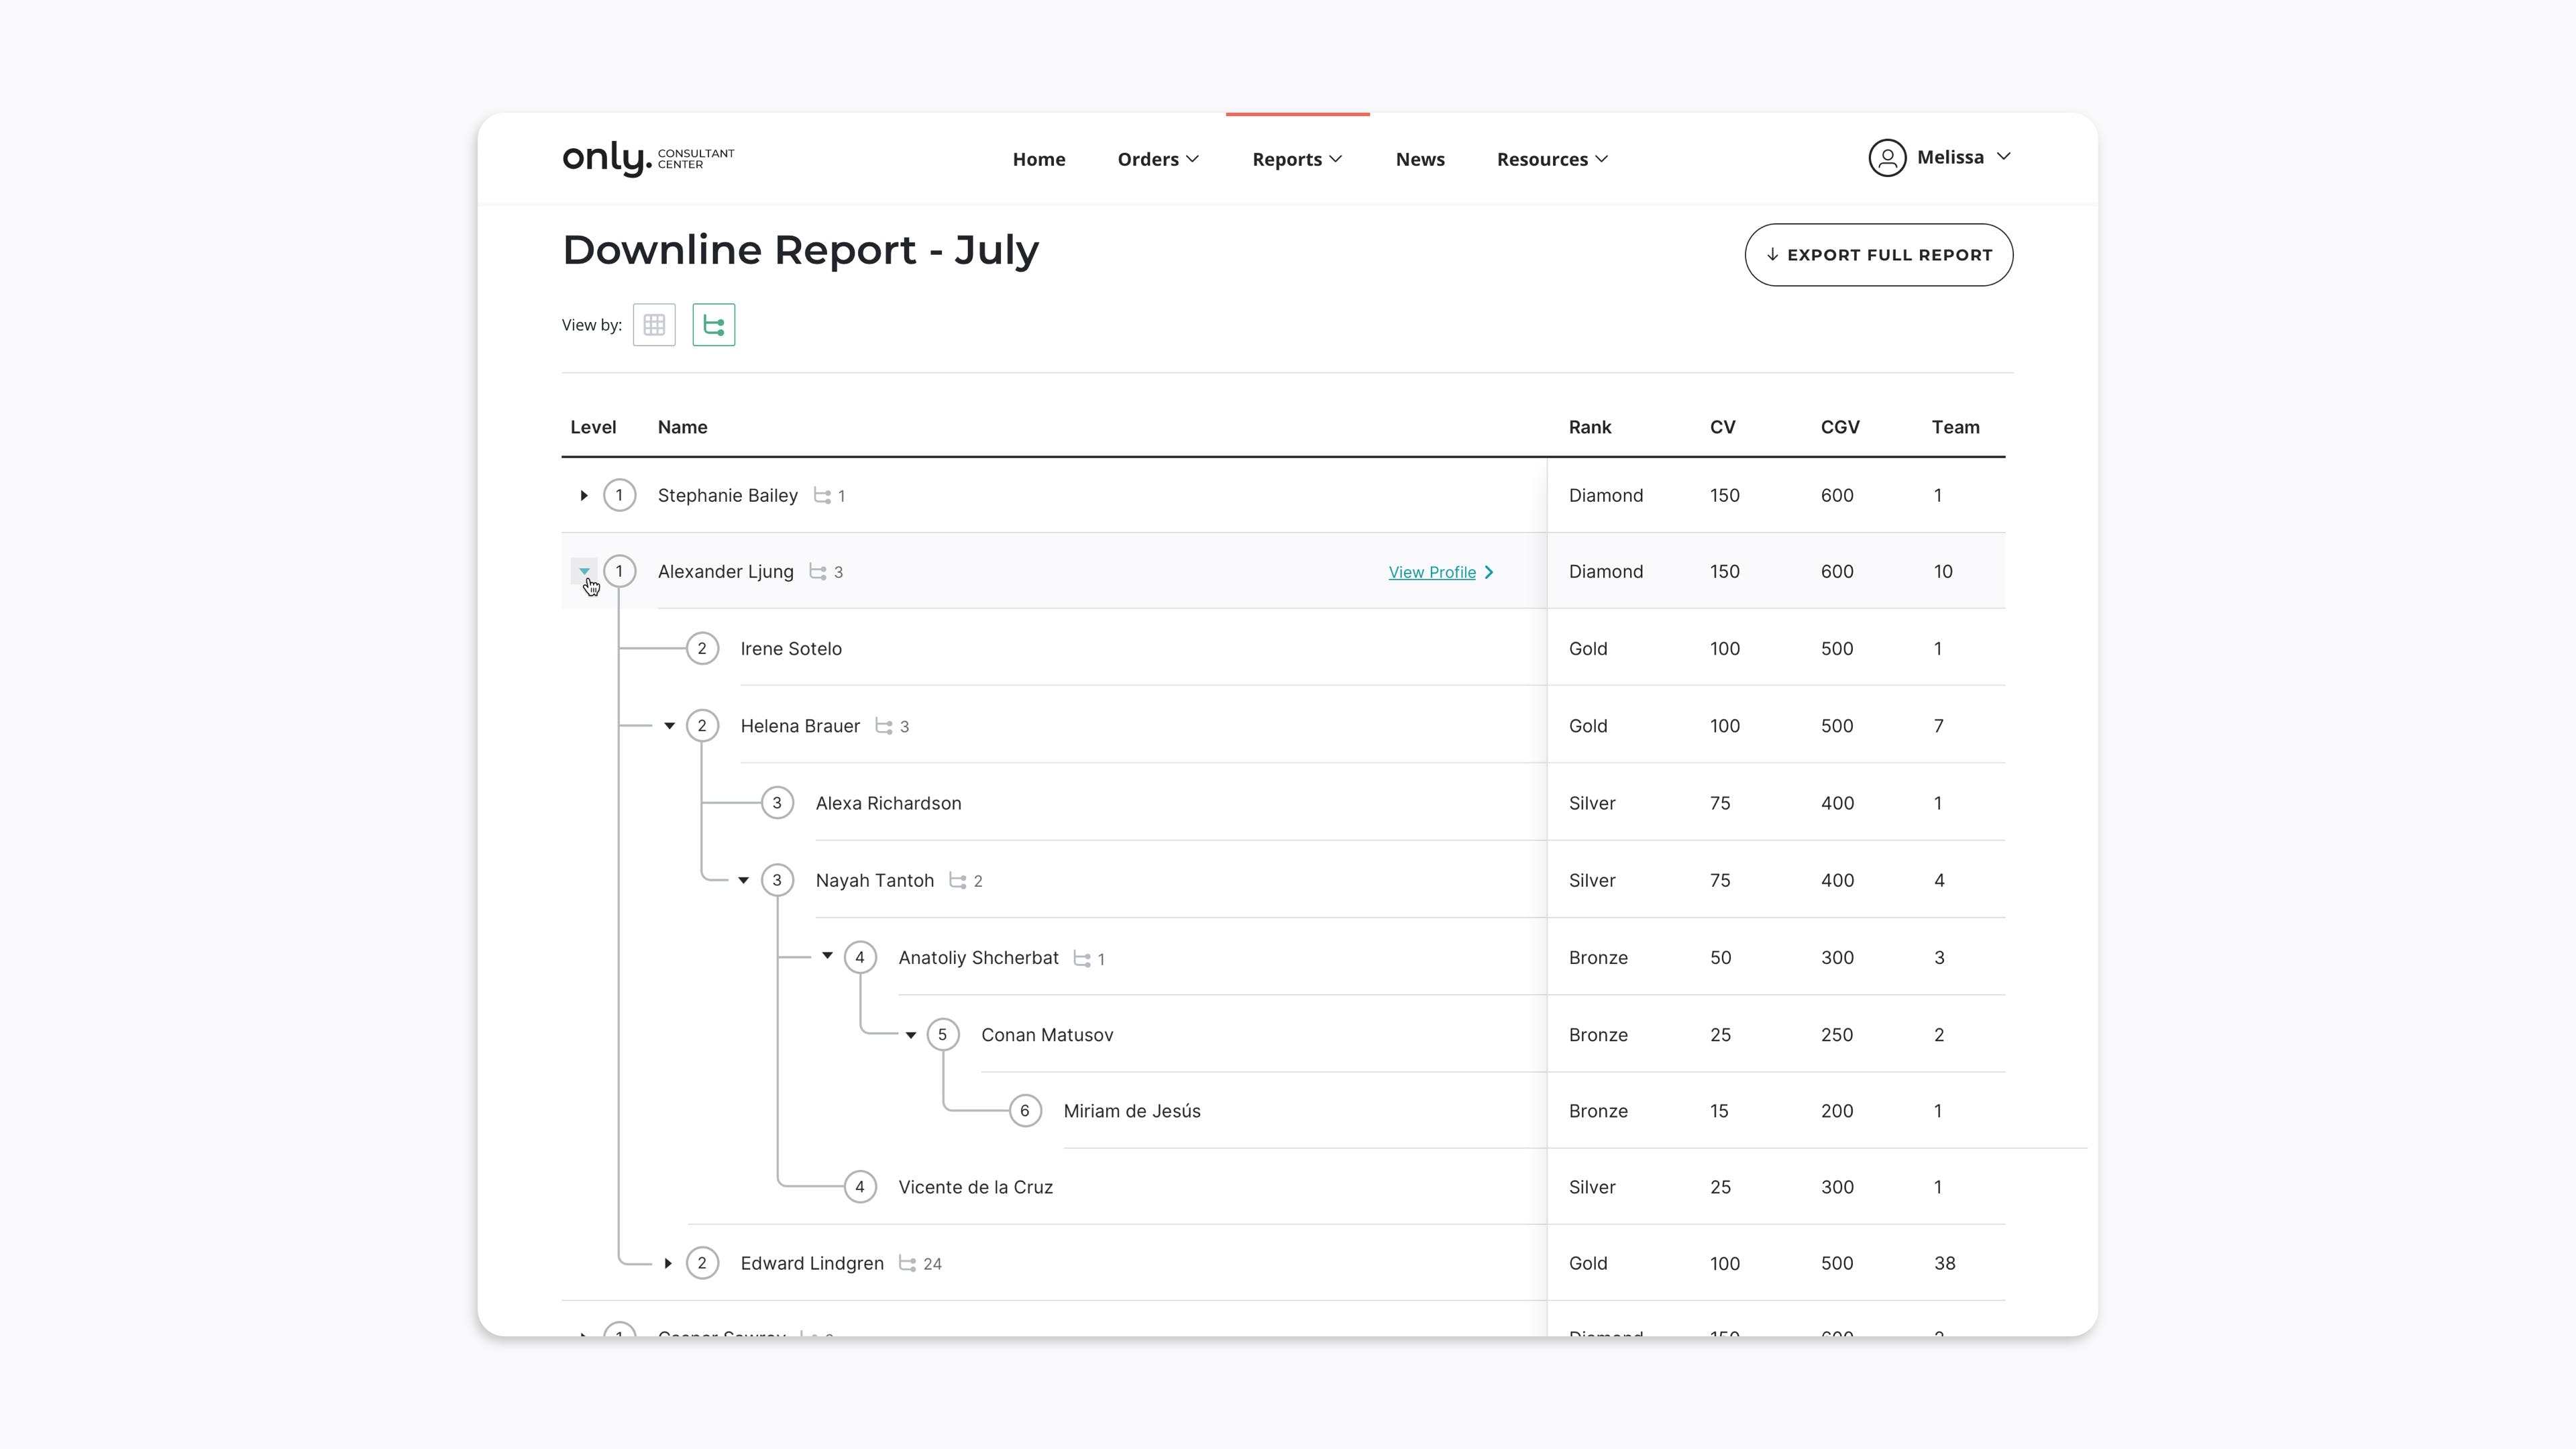The width and height of the screenshot is (2576, 1449).
Task: Collapse Nayah Tantoh's sub-team
Action: 743,881
